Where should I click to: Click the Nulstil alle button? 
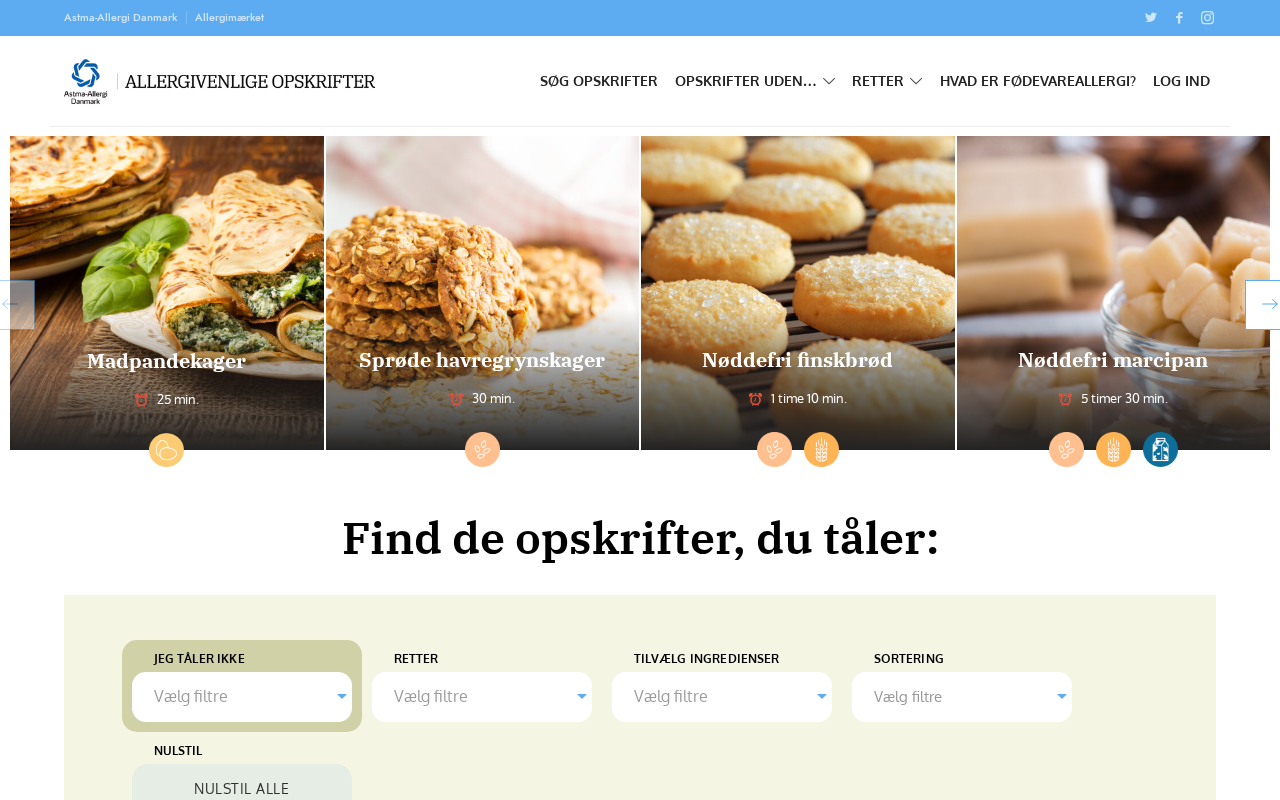[242, 786]
